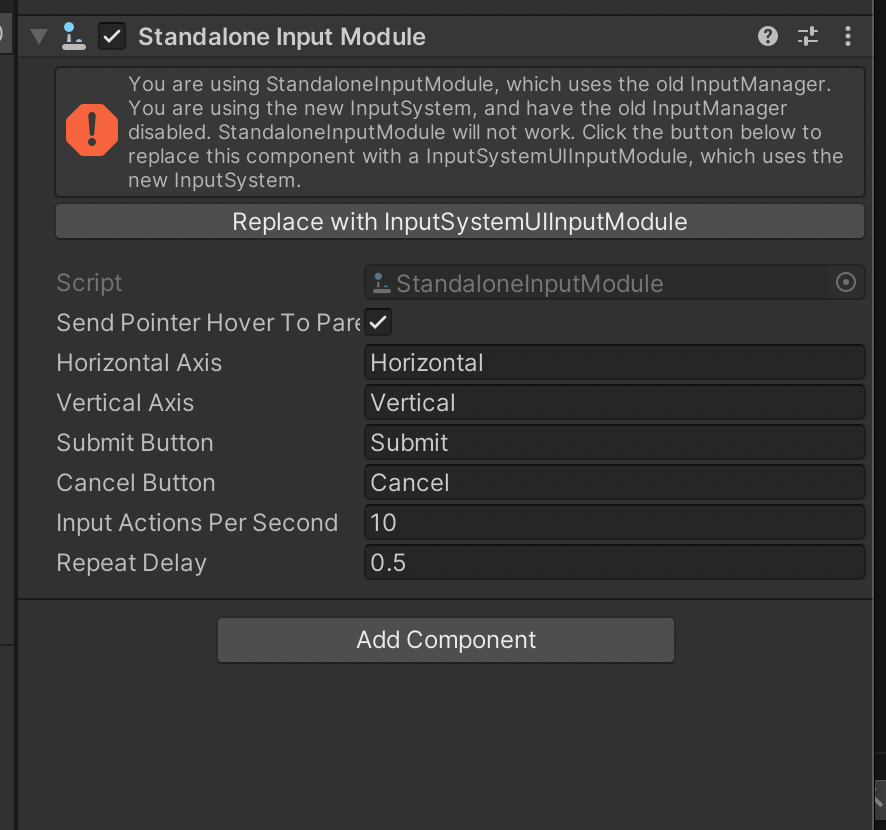
Task: Click the joystick icon in the component header
Action: click(x=71, y=36)
